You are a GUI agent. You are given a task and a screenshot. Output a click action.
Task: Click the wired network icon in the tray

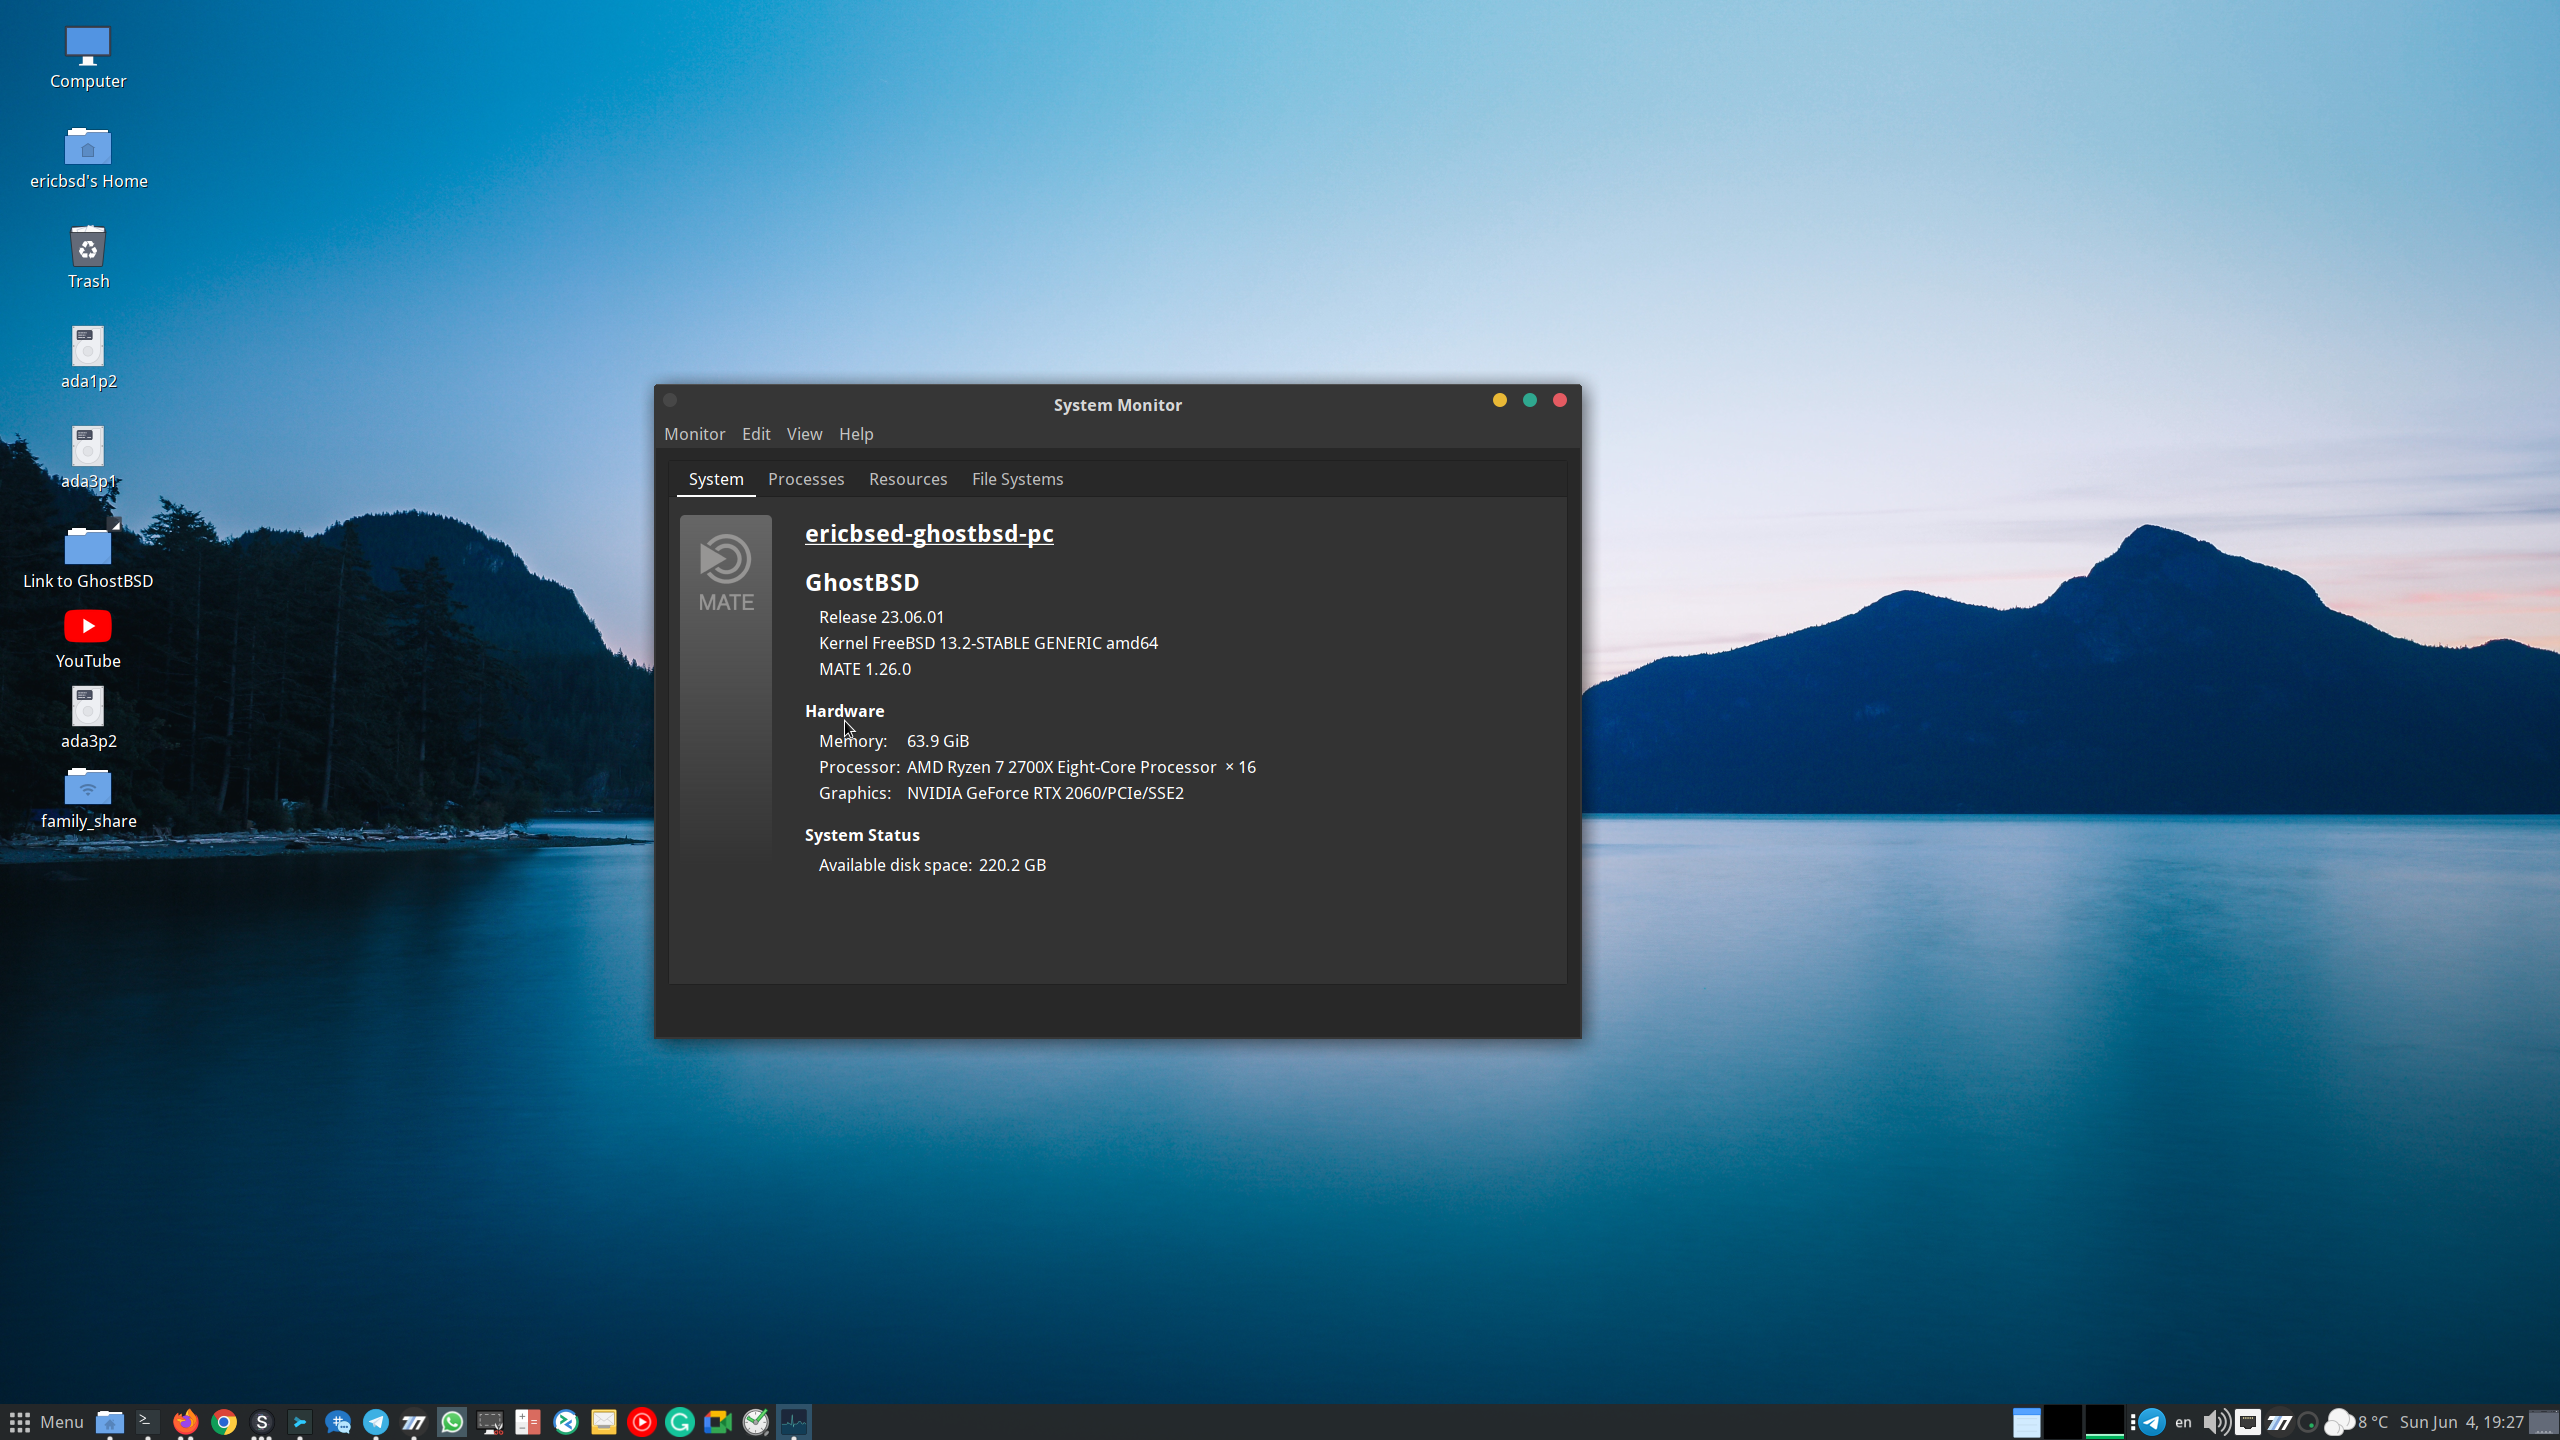pyautogui.click(x=2248, y=1422)
